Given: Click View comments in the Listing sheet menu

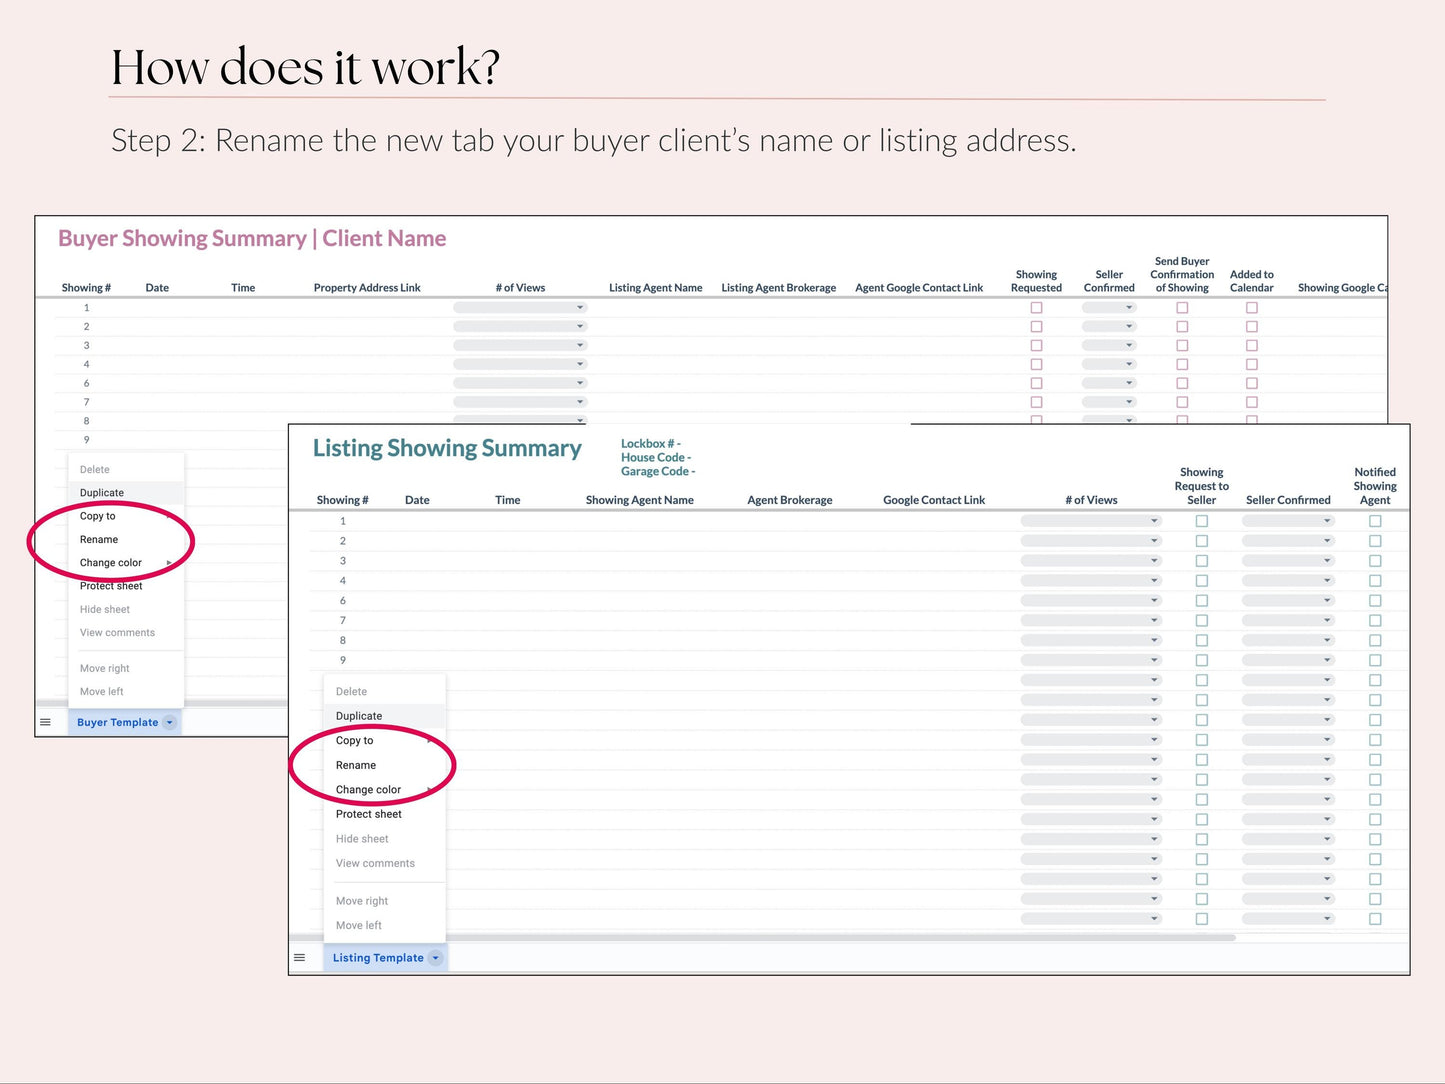Looking at the screenshot, I should pyautogui.click(x=375, y=864).
